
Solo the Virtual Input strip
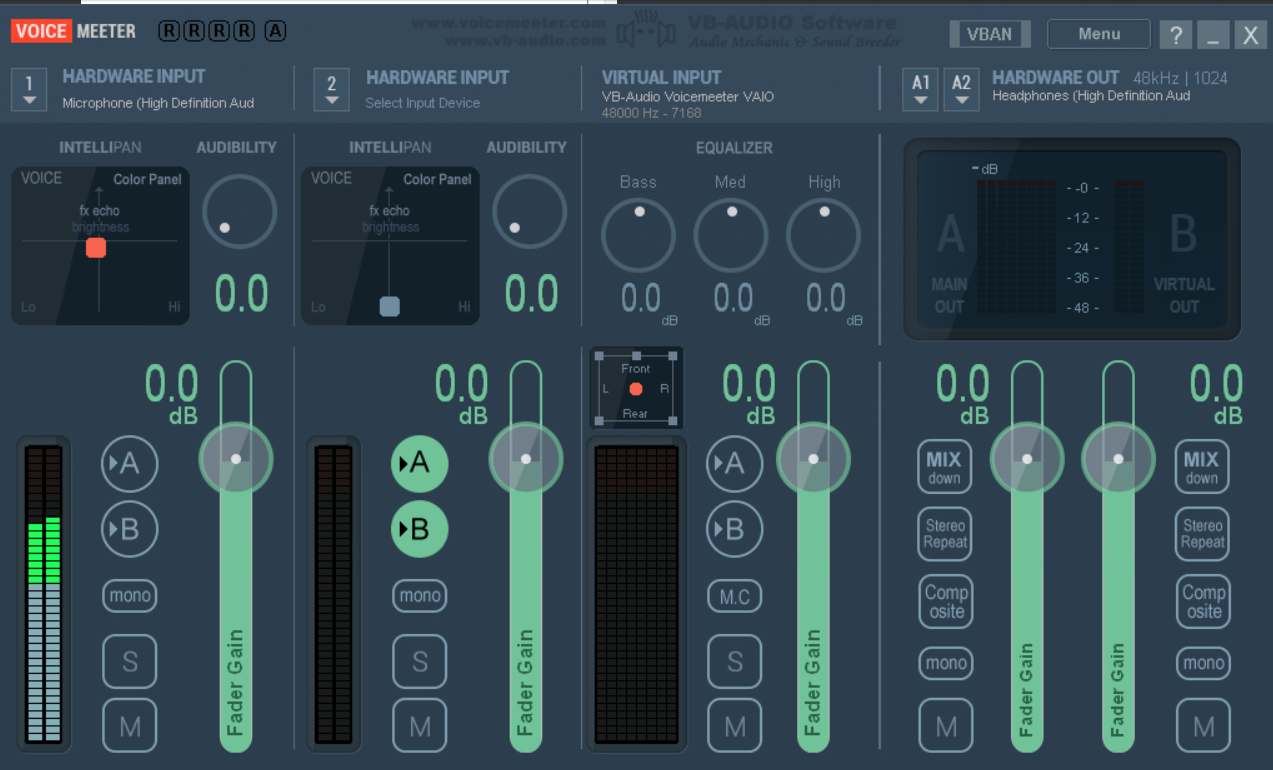click(x=735, y=661)
